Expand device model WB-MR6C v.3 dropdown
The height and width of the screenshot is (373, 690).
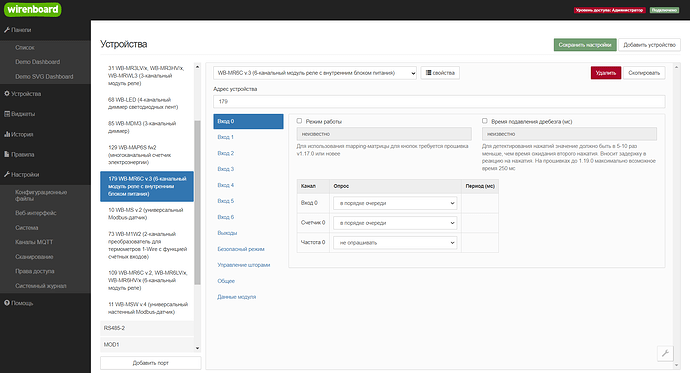click(x=315, y=73)
